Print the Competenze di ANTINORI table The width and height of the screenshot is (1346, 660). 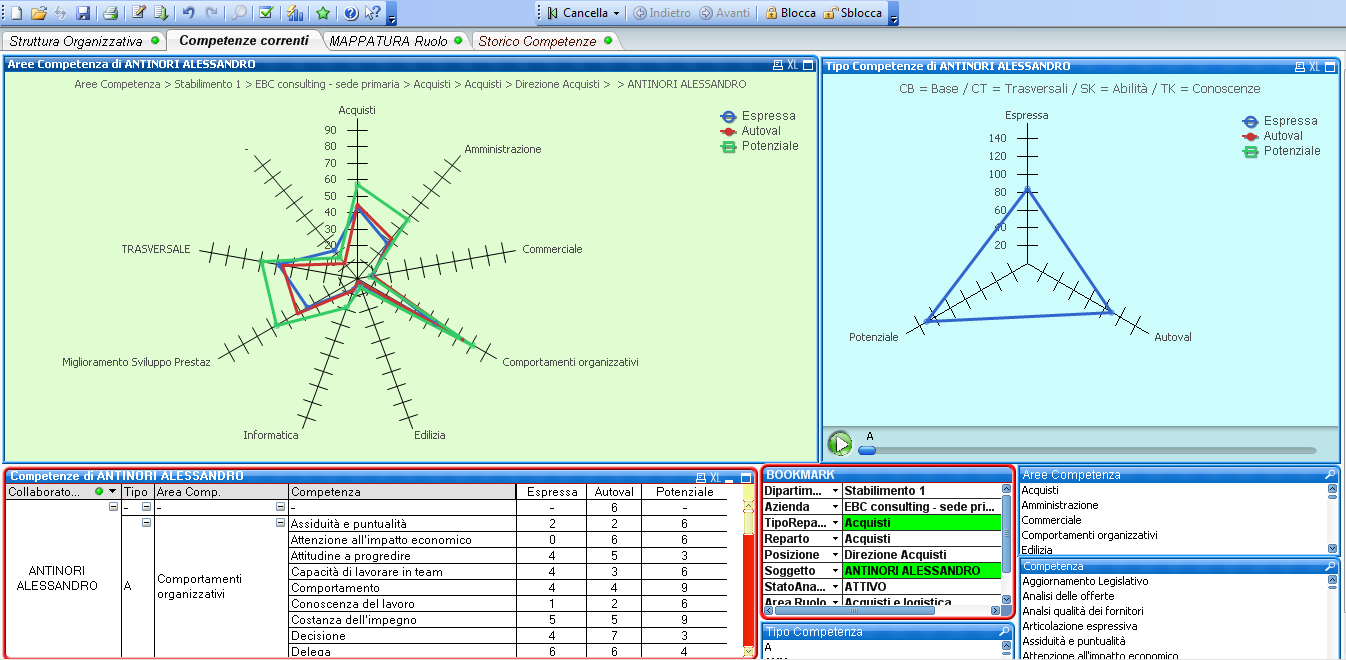pyautogui.click(x=700, y=478)
